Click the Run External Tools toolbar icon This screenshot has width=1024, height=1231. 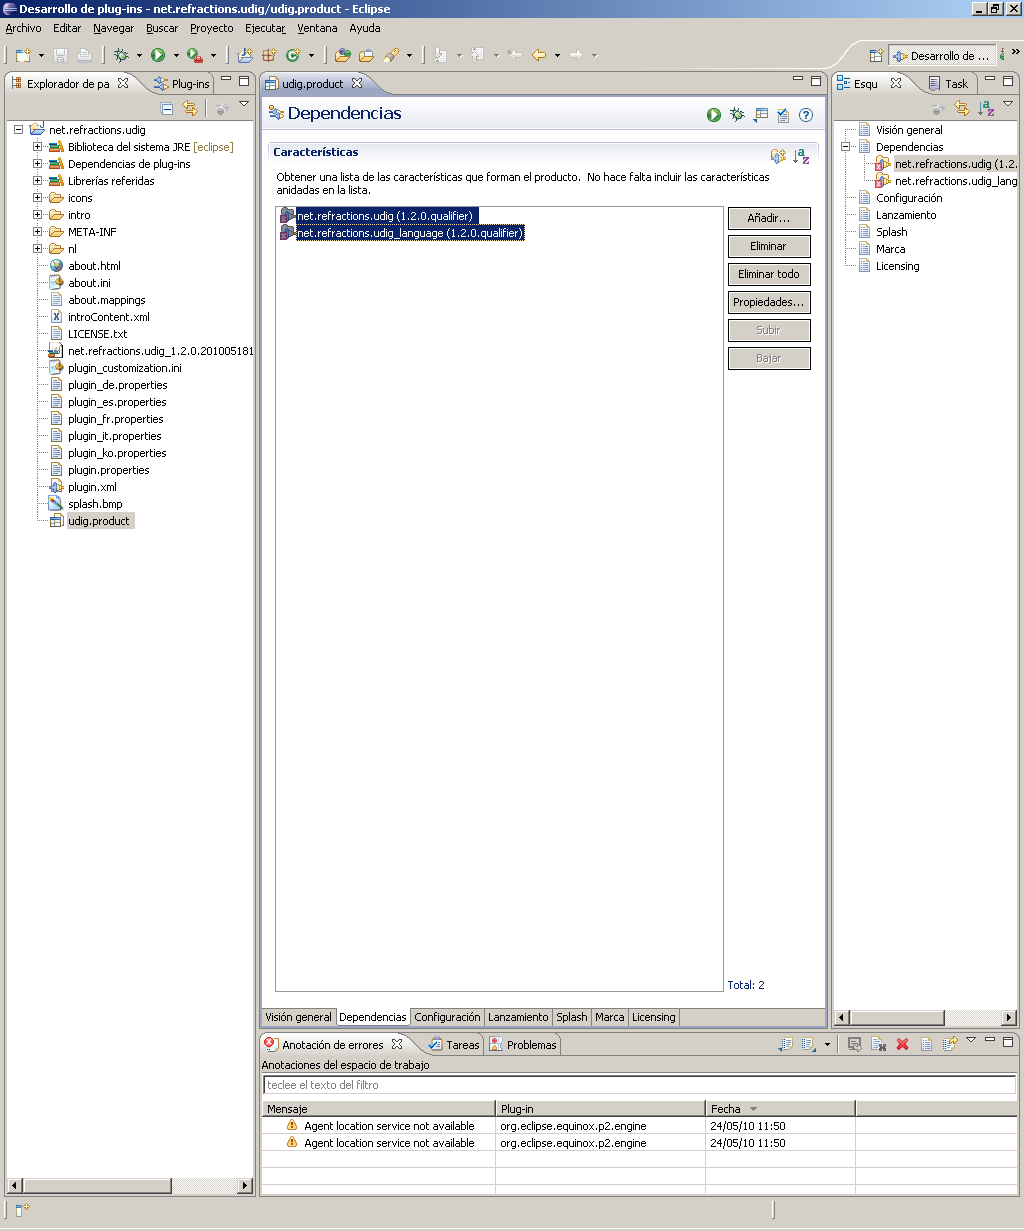tap(195, 55)
